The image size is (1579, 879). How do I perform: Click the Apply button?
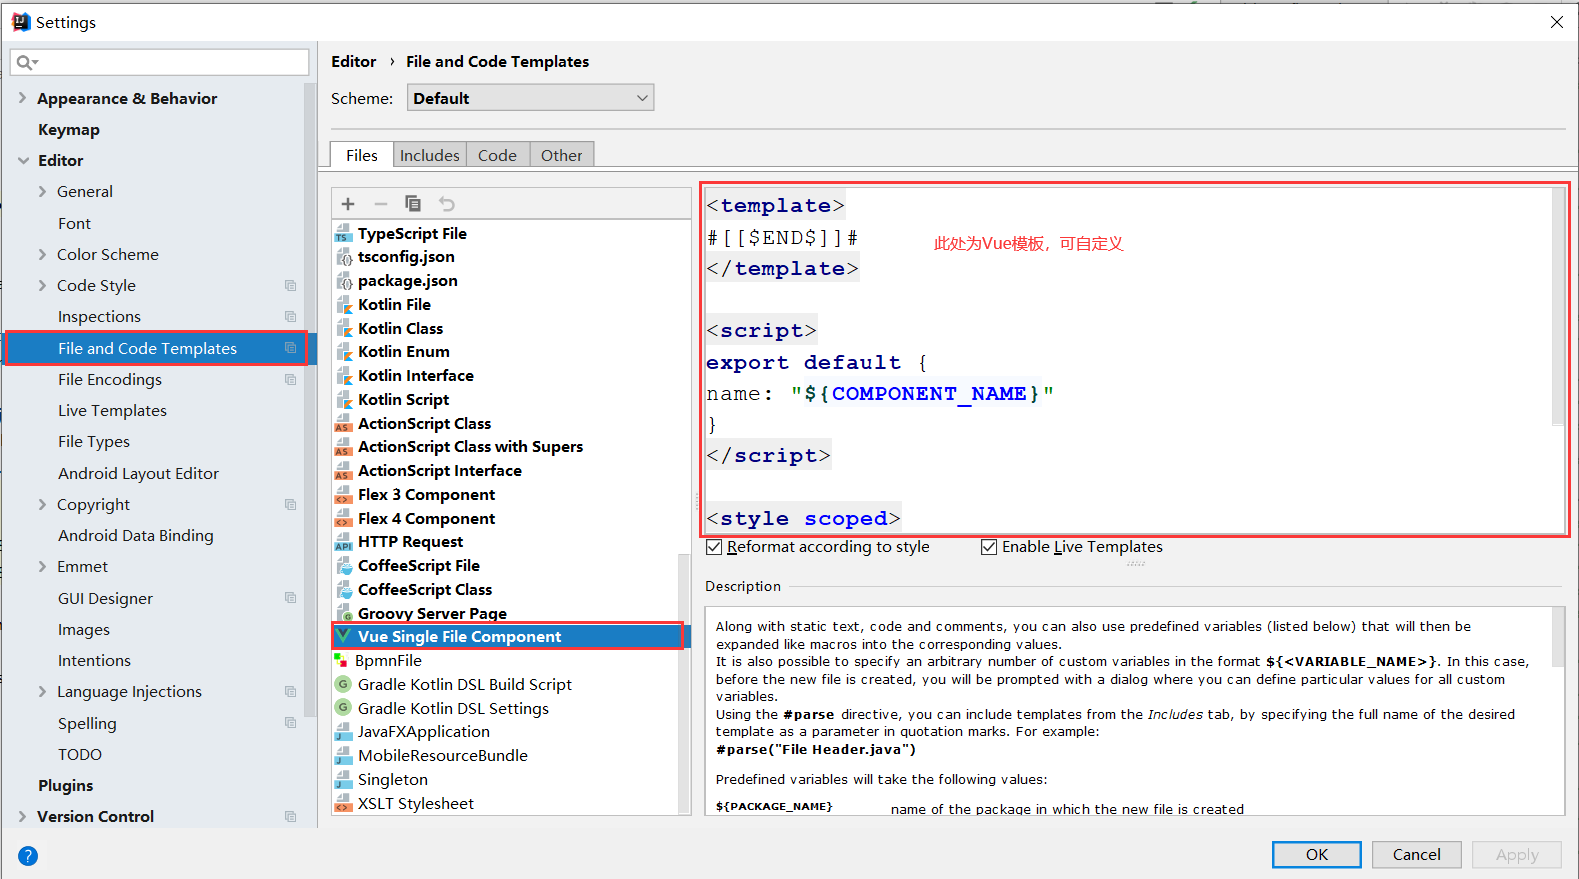pyautogui.click(x=1517, y=855)
